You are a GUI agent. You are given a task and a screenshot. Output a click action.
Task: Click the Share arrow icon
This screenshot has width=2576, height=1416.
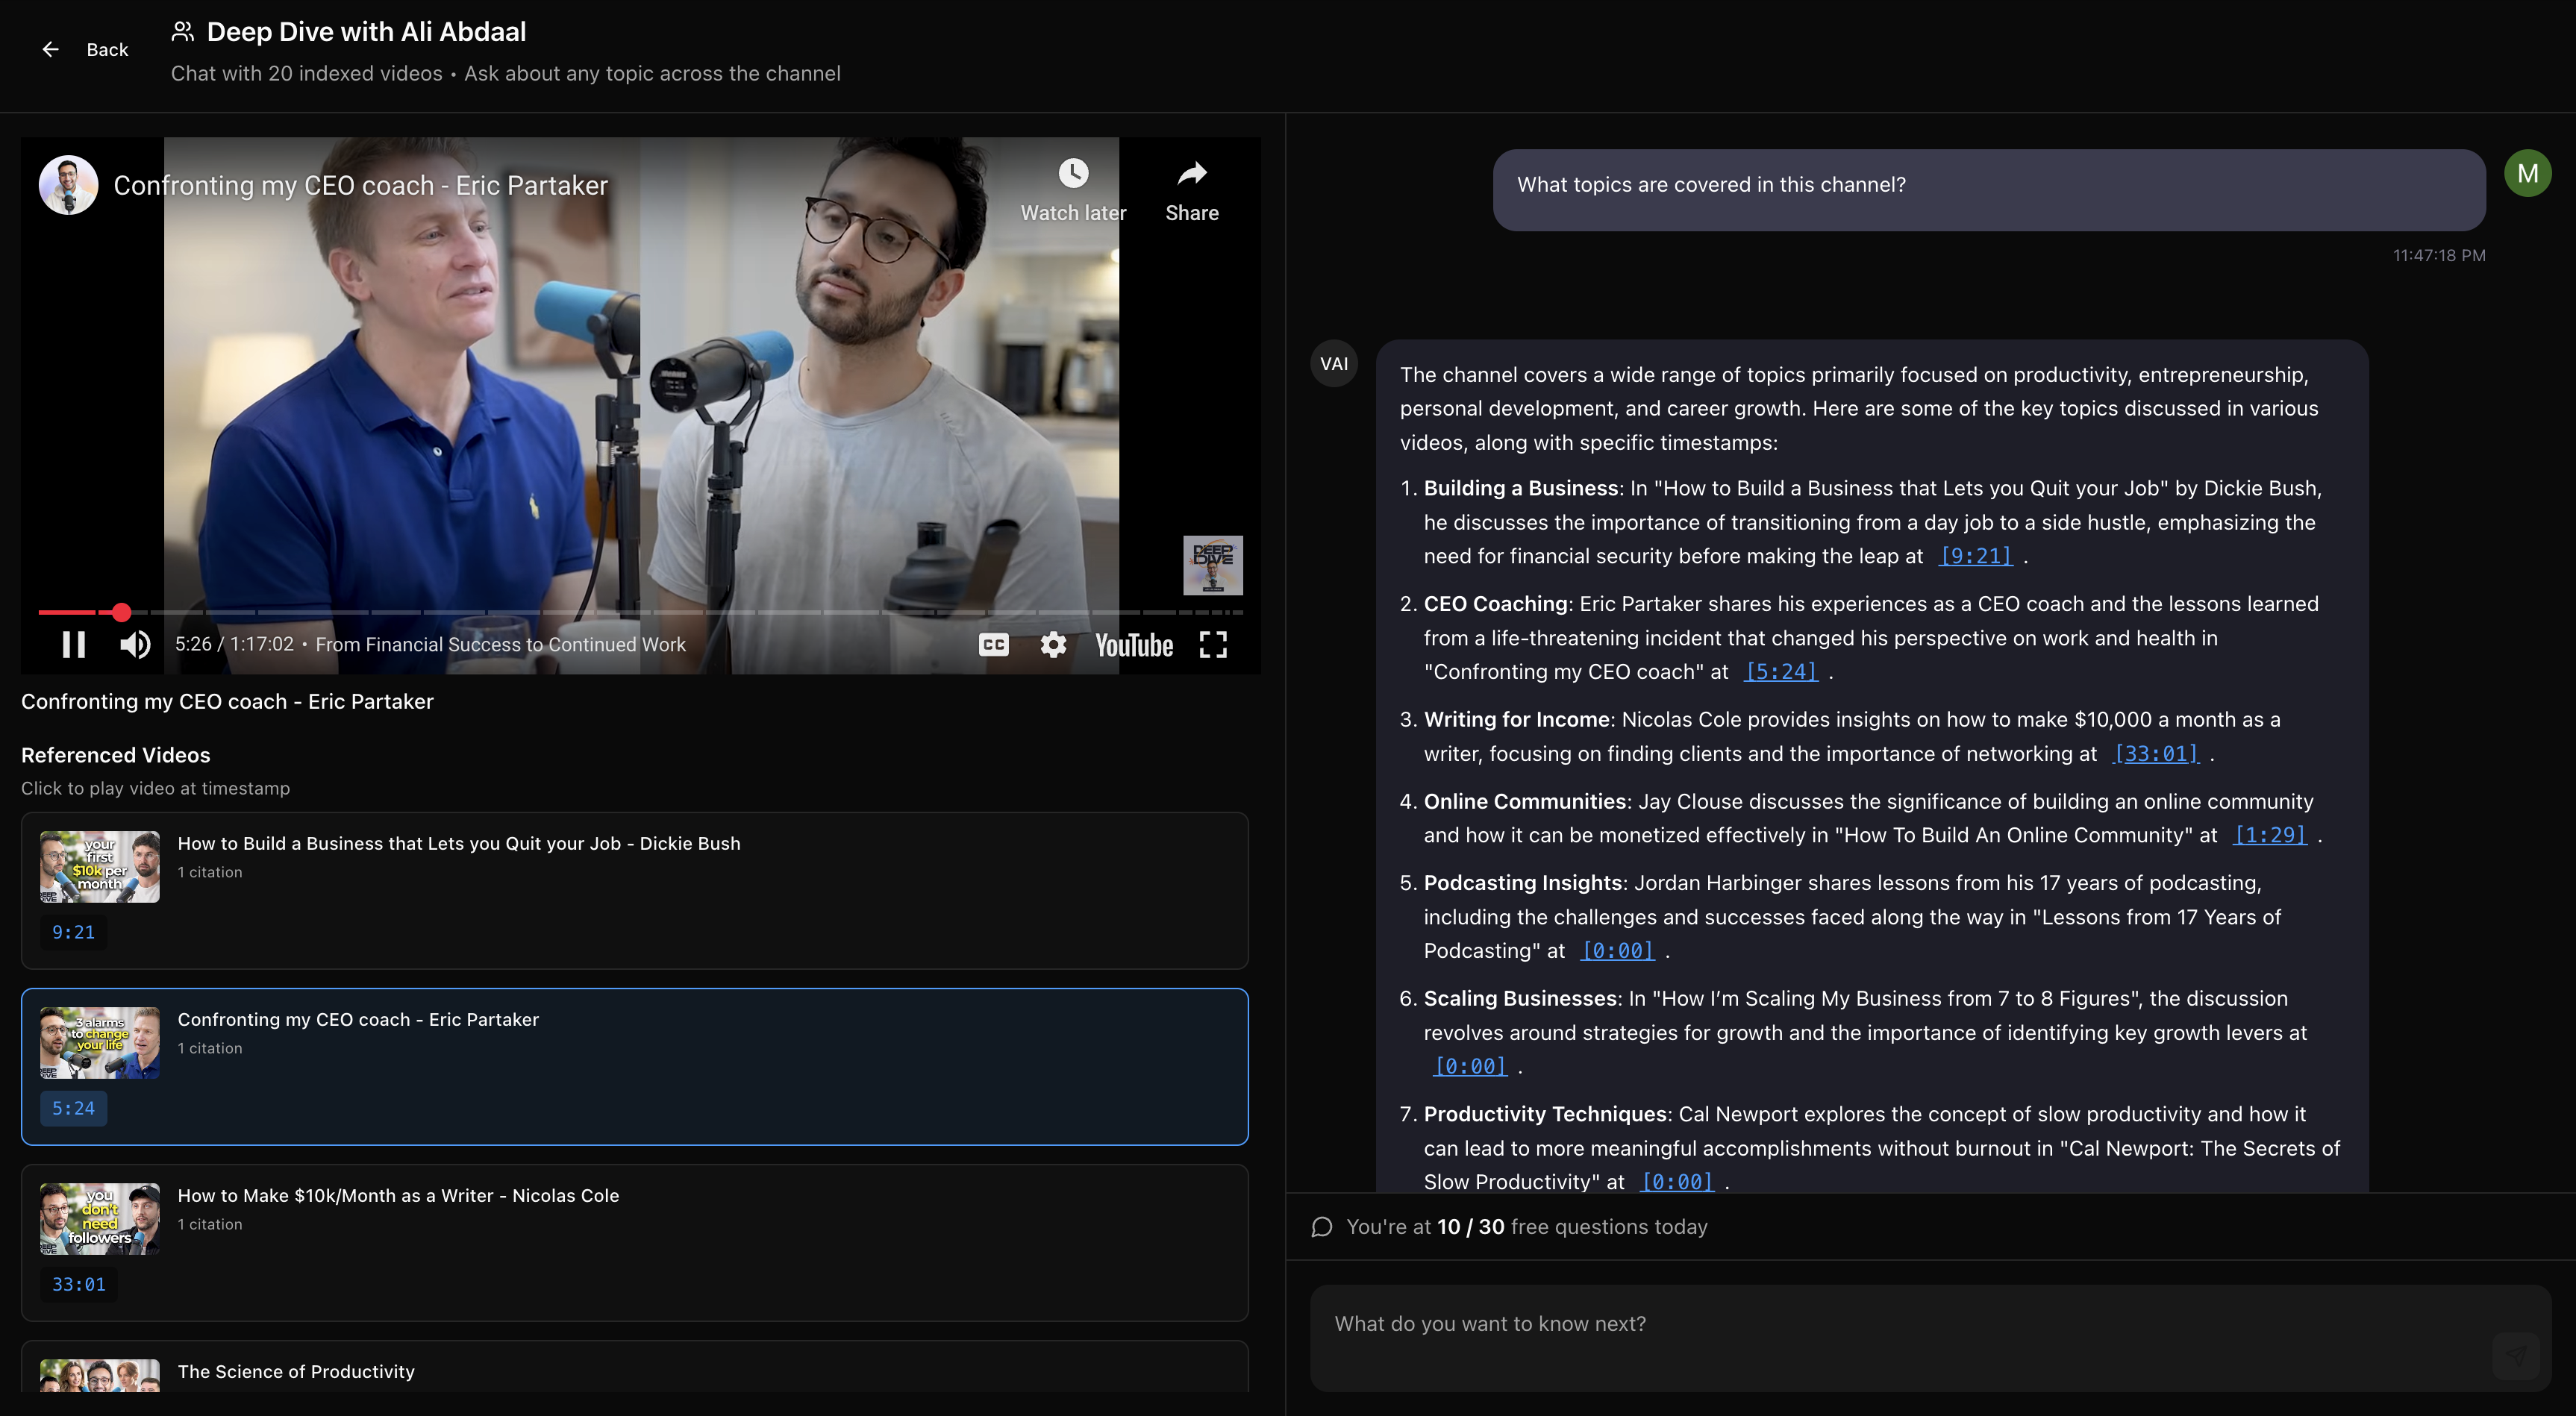pyautogui.click(x=1192, y=174)
